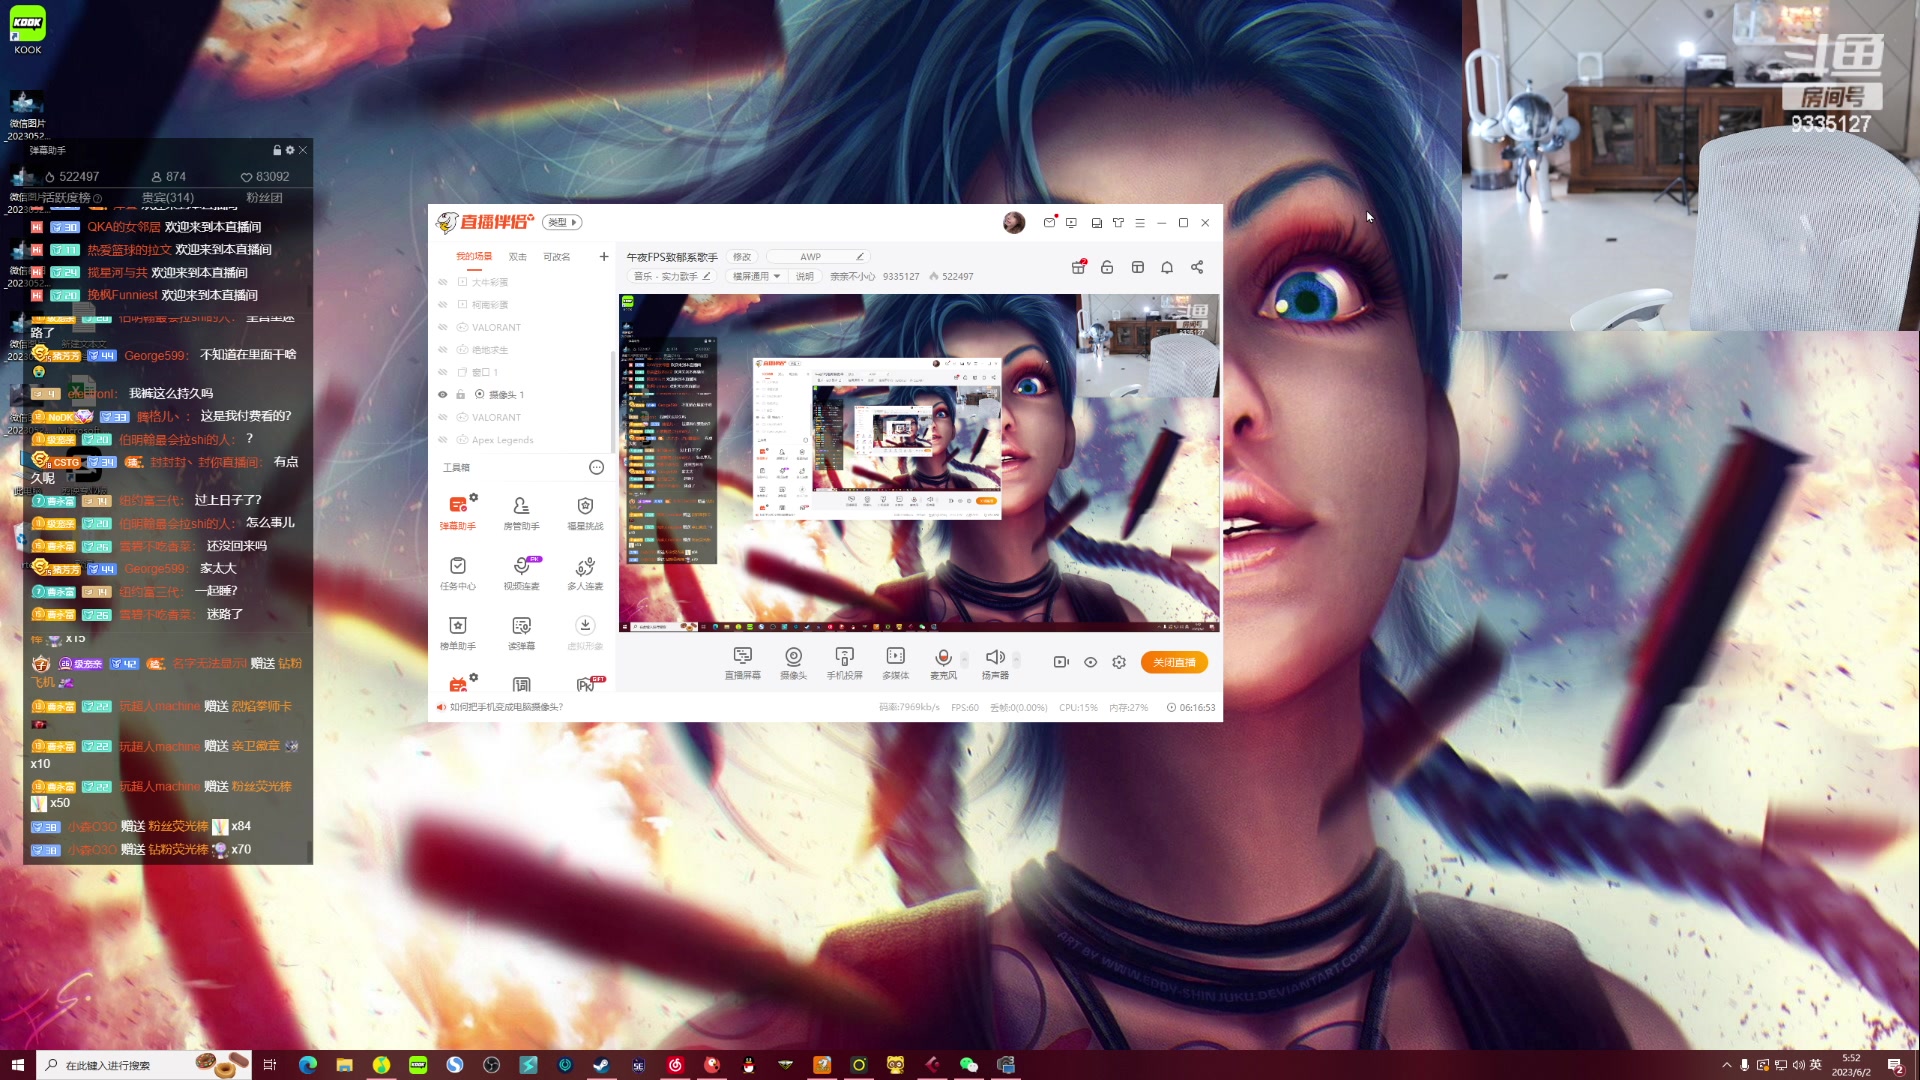
Task: Open the 横屏通用 dropdown
Action: [756, 276]
